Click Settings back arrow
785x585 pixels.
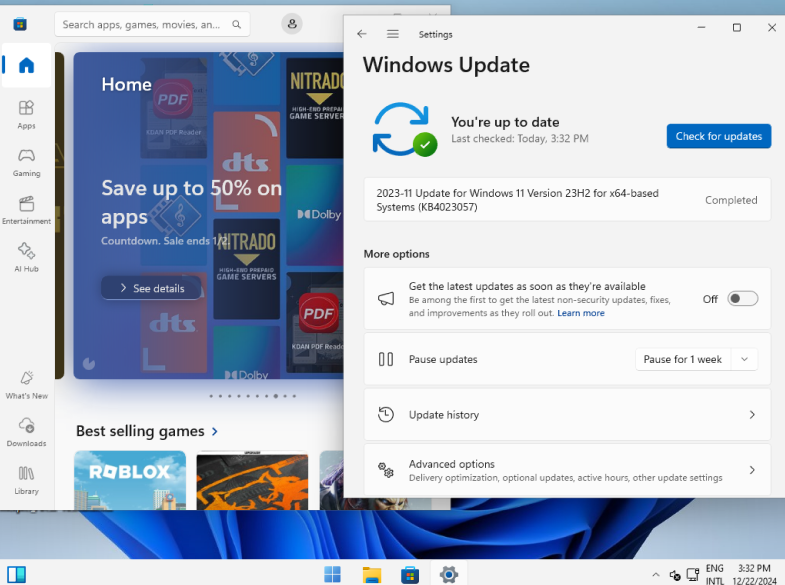tap(362, 34)
